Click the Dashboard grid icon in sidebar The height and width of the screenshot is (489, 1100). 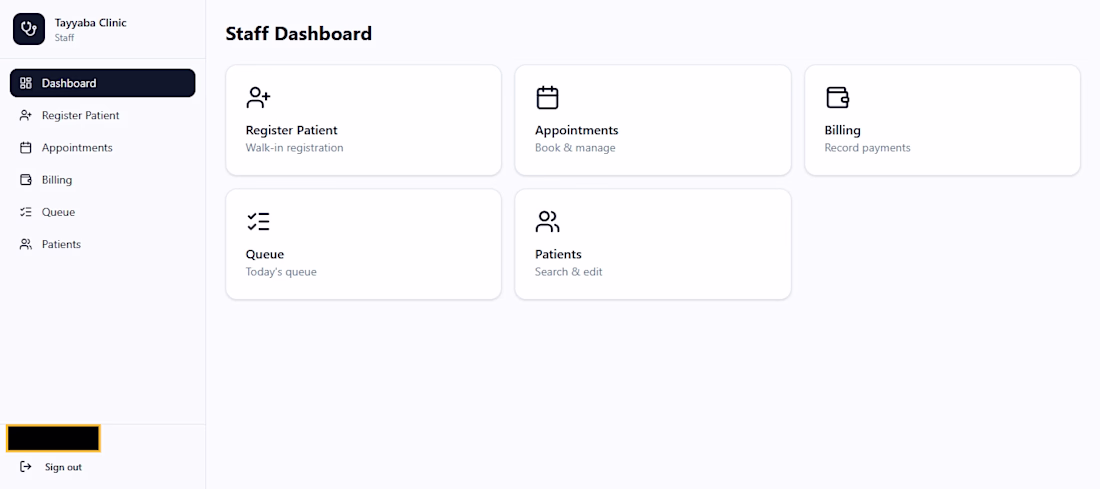click(26, 83)
